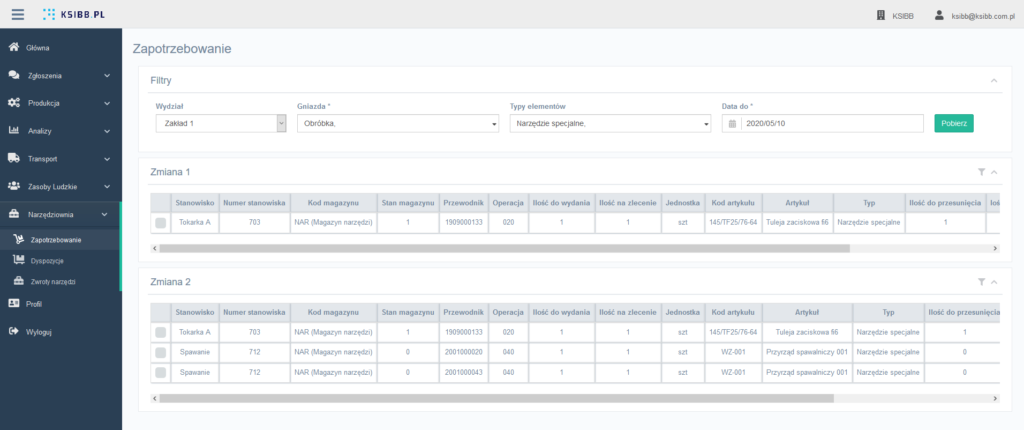Open Główna home page in sidebar
The image size is (1024, 430).
39,48
